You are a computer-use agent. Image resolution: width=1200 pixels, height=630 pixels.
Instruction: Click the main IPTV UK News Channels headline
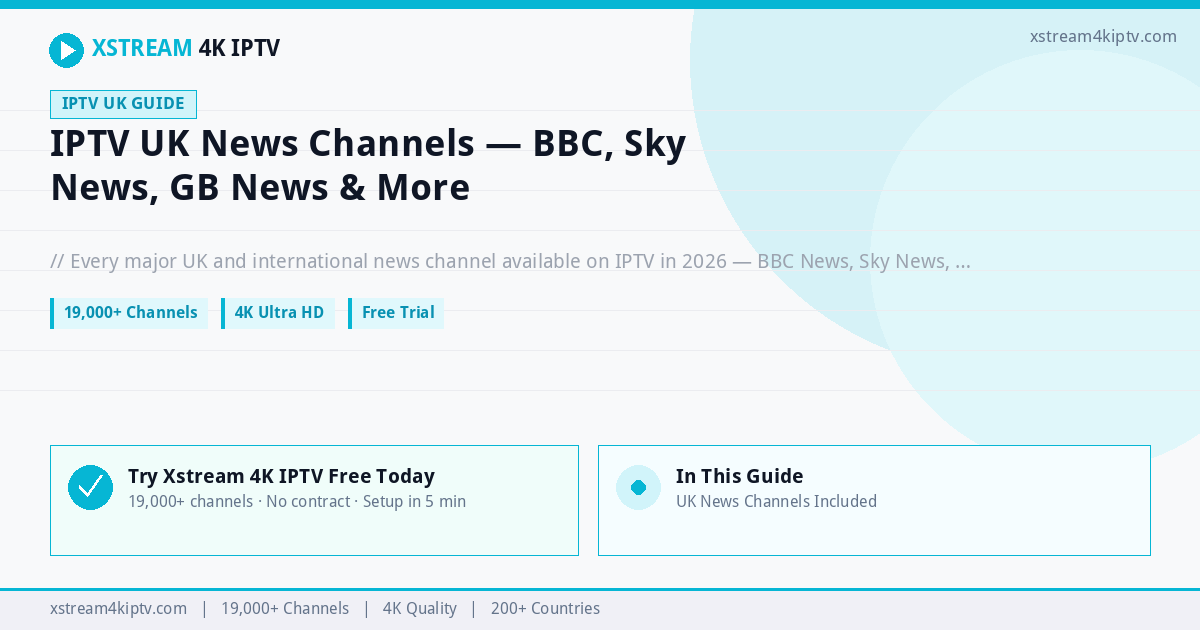tap(368, 165)
